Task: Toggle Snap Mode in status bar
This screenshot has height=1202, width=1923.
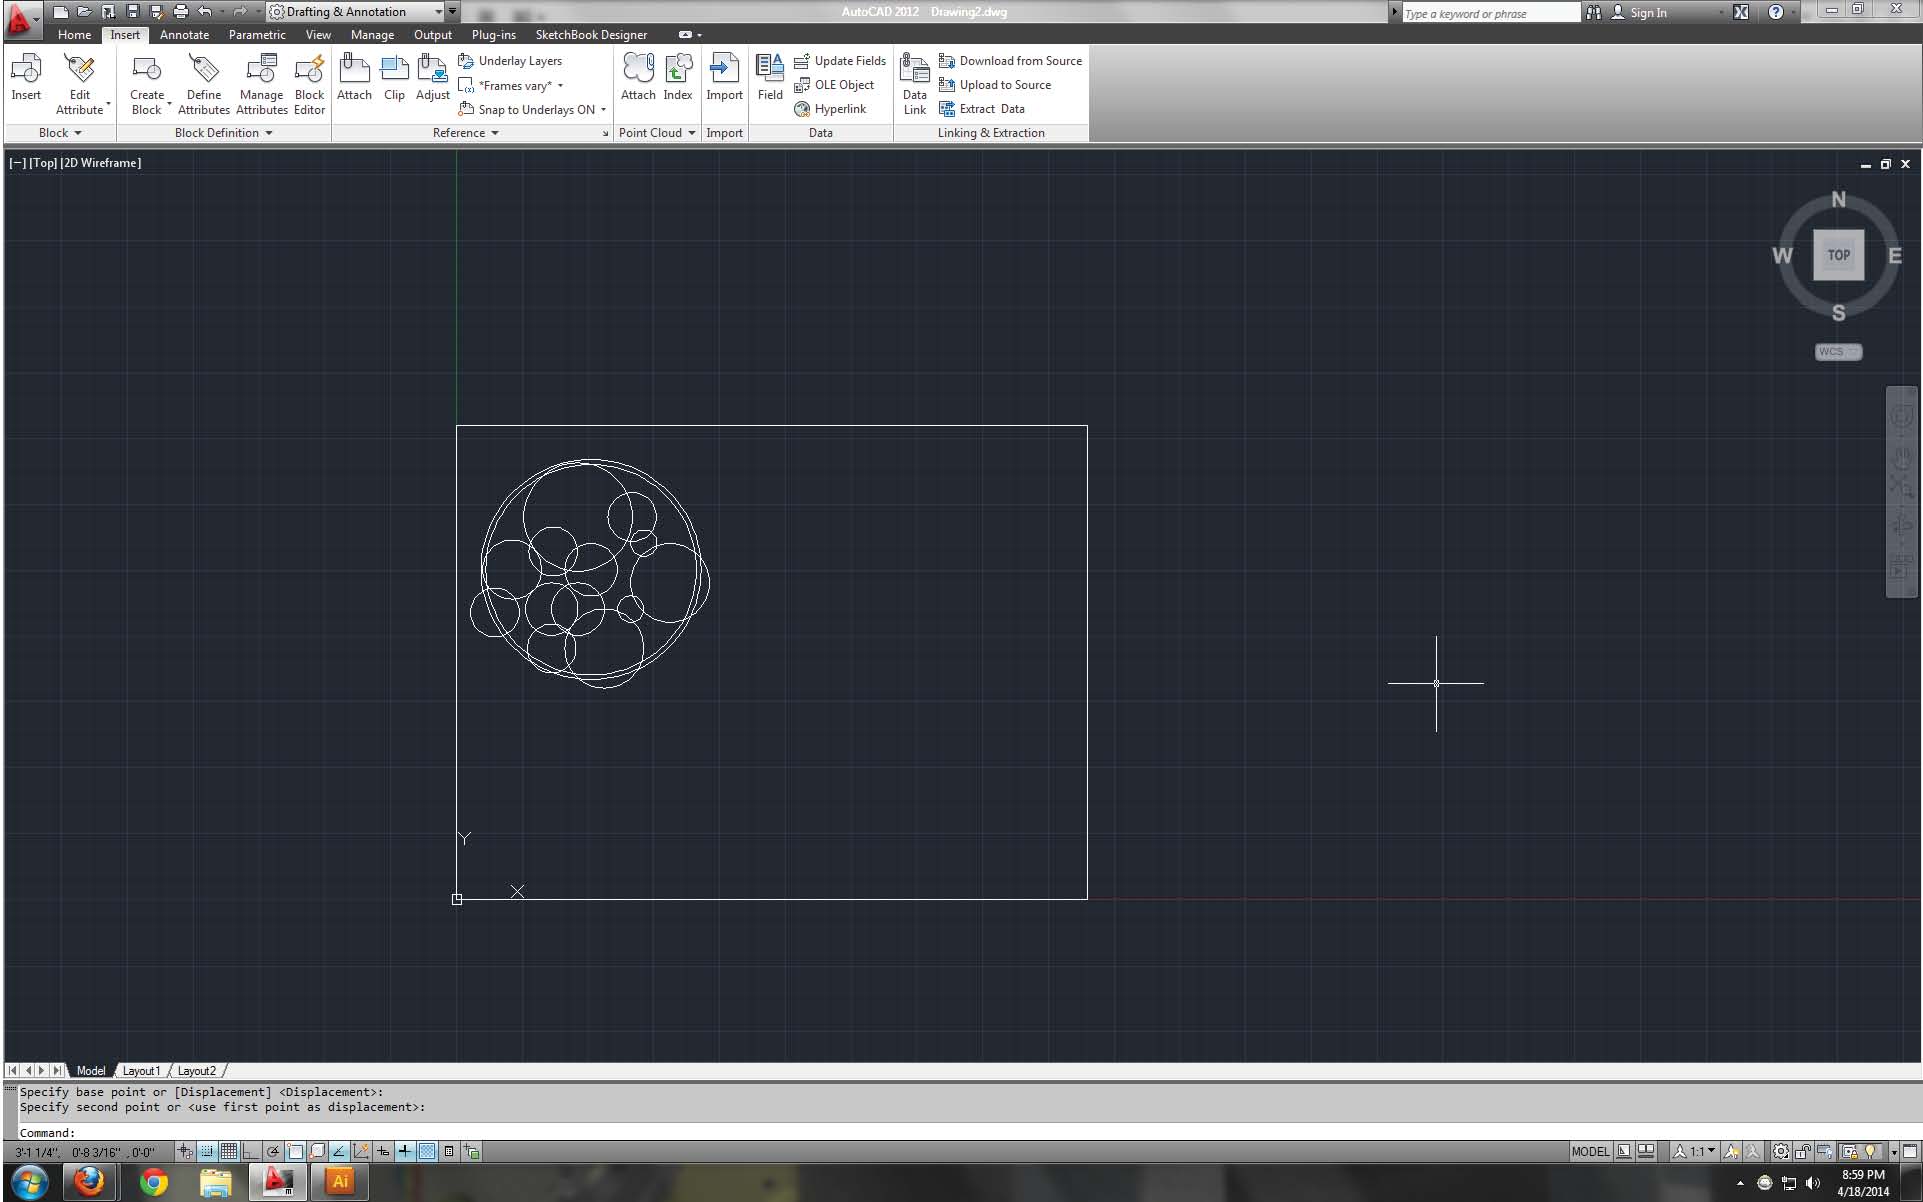Action: tap(207, 1151)
